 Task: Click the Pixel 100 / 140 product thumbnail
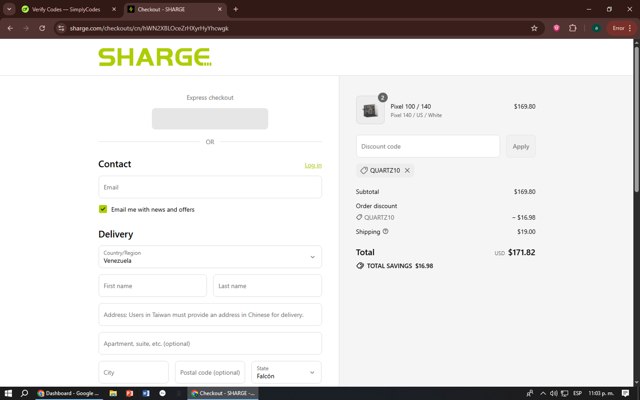(x=370, y=110)
